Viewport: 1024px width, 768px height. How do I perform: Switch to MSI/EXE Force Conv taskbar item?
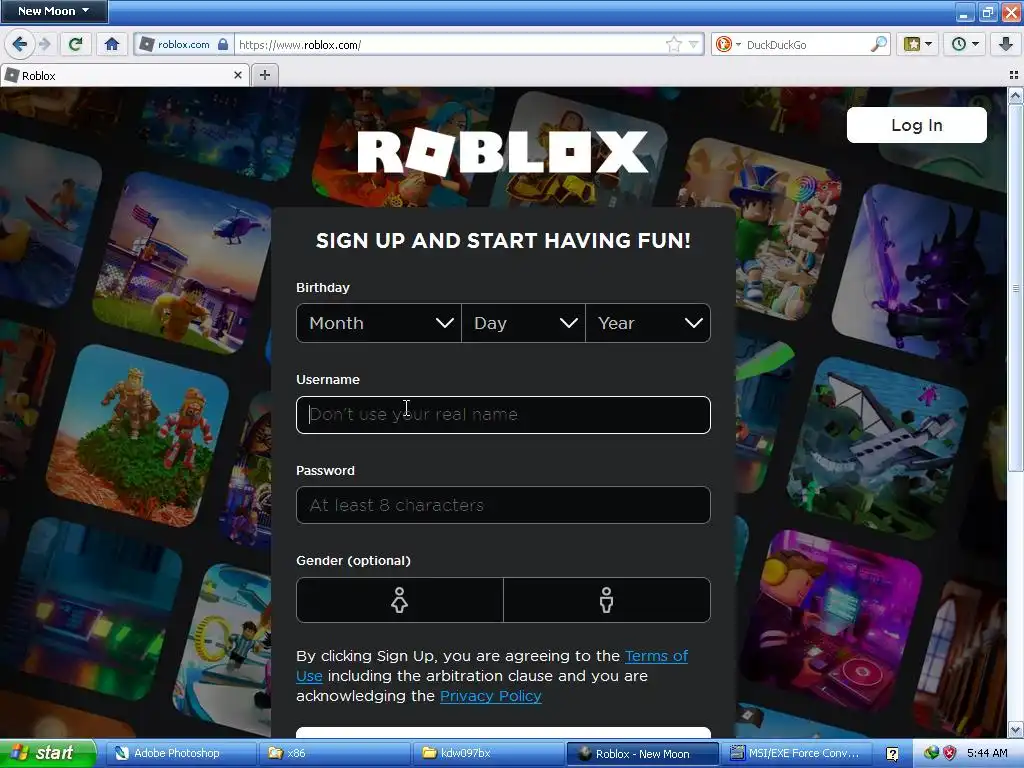[x=795, y=753]
